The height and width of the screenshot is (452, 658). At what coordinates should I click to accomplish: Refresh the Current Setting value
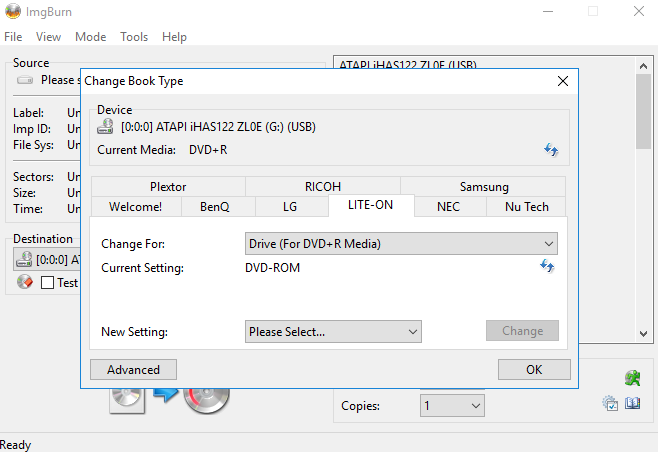(x=547, y=266)
